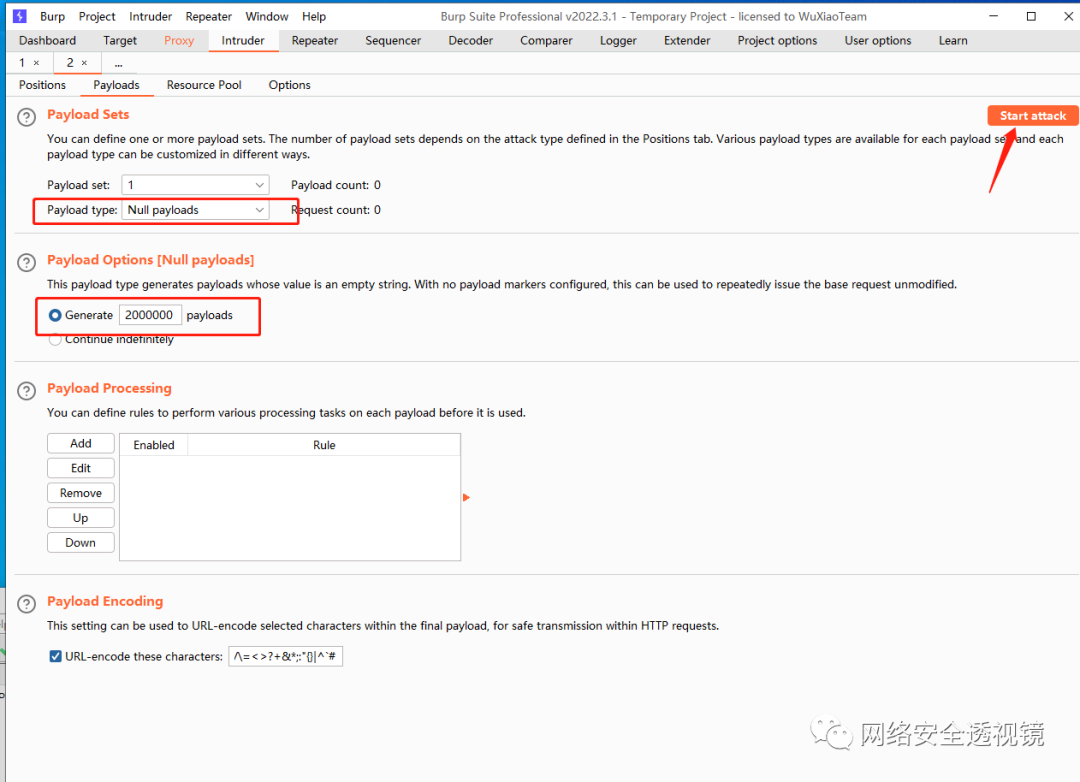Select the Generate payloads radio button

[55, 316]
